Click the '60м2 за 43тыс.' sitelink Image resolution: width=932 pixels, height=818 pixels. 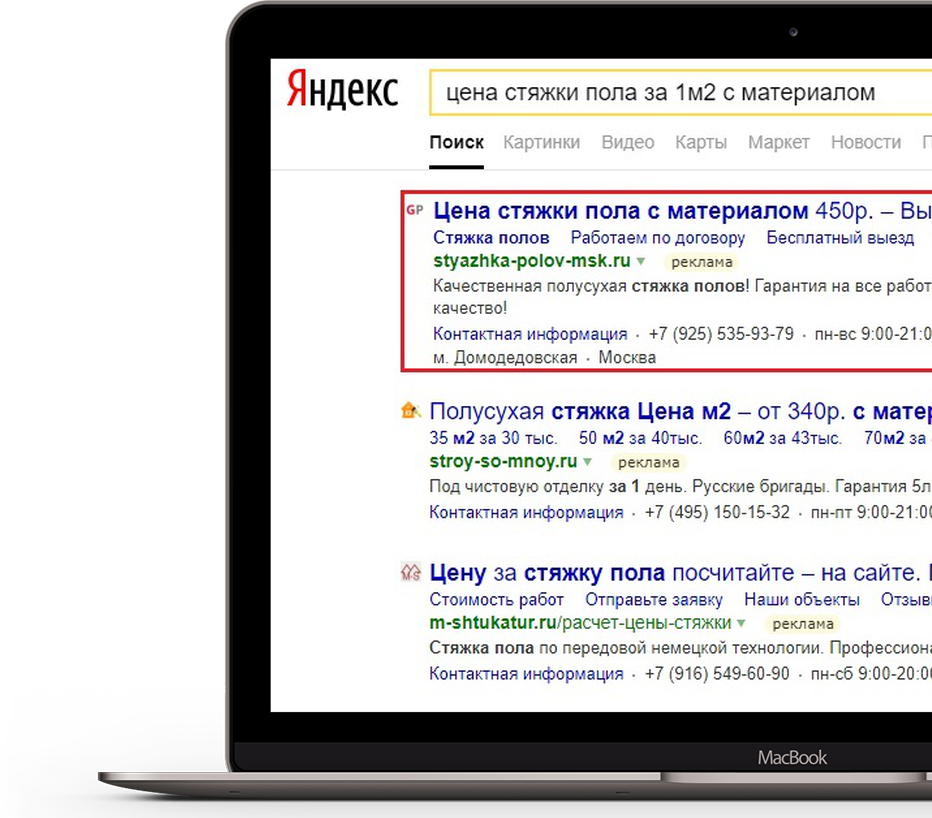click(x=783, y=438)
